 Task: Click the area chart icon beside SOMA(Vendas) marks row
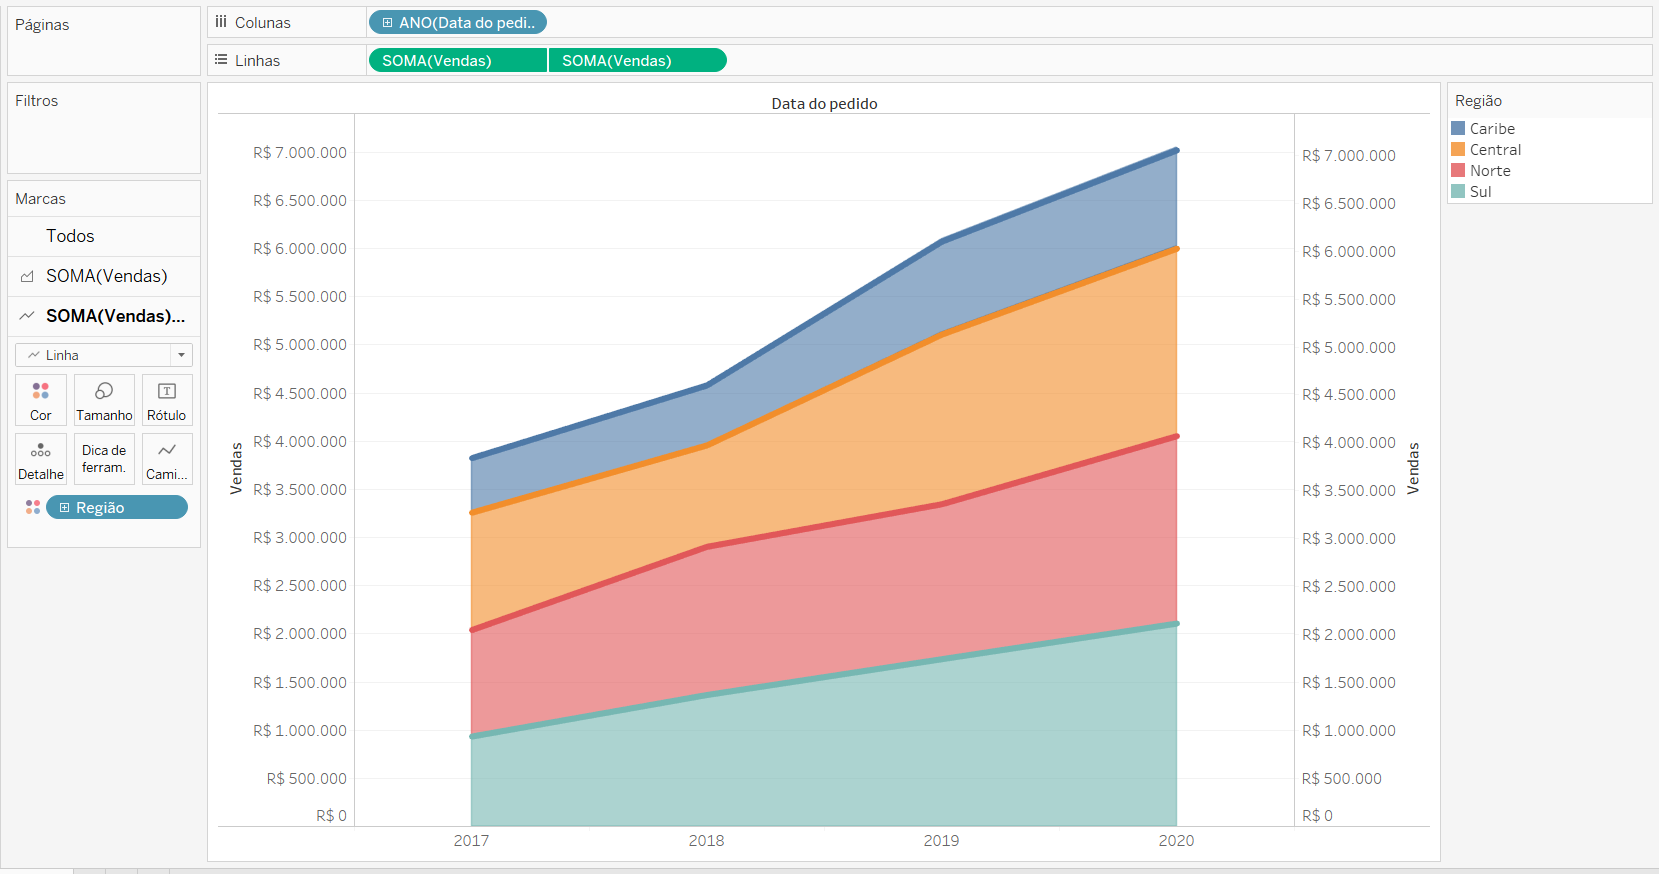tap(27, 276)
